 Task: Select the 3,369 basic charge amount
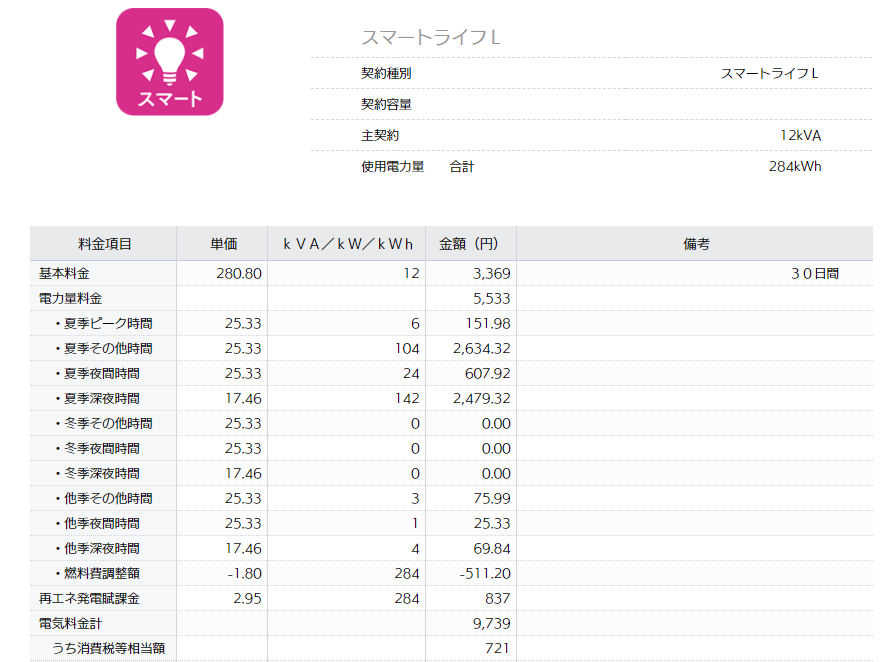[491, 274]
